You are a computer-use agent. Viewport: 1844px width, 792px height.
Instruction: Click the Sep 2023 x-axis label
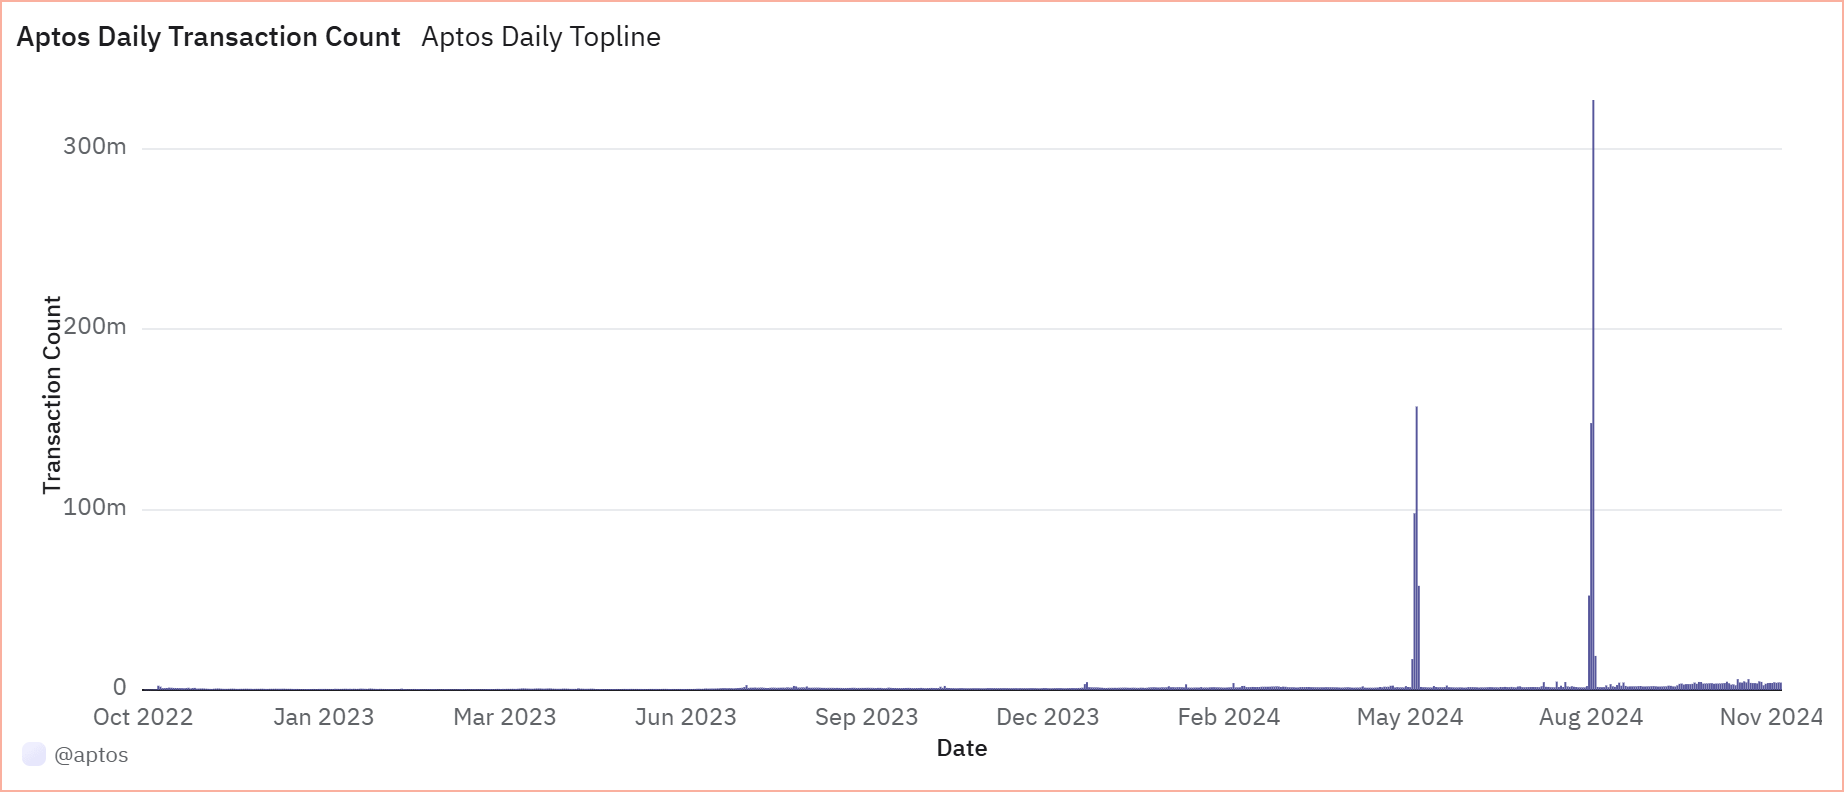click(866, 717)
